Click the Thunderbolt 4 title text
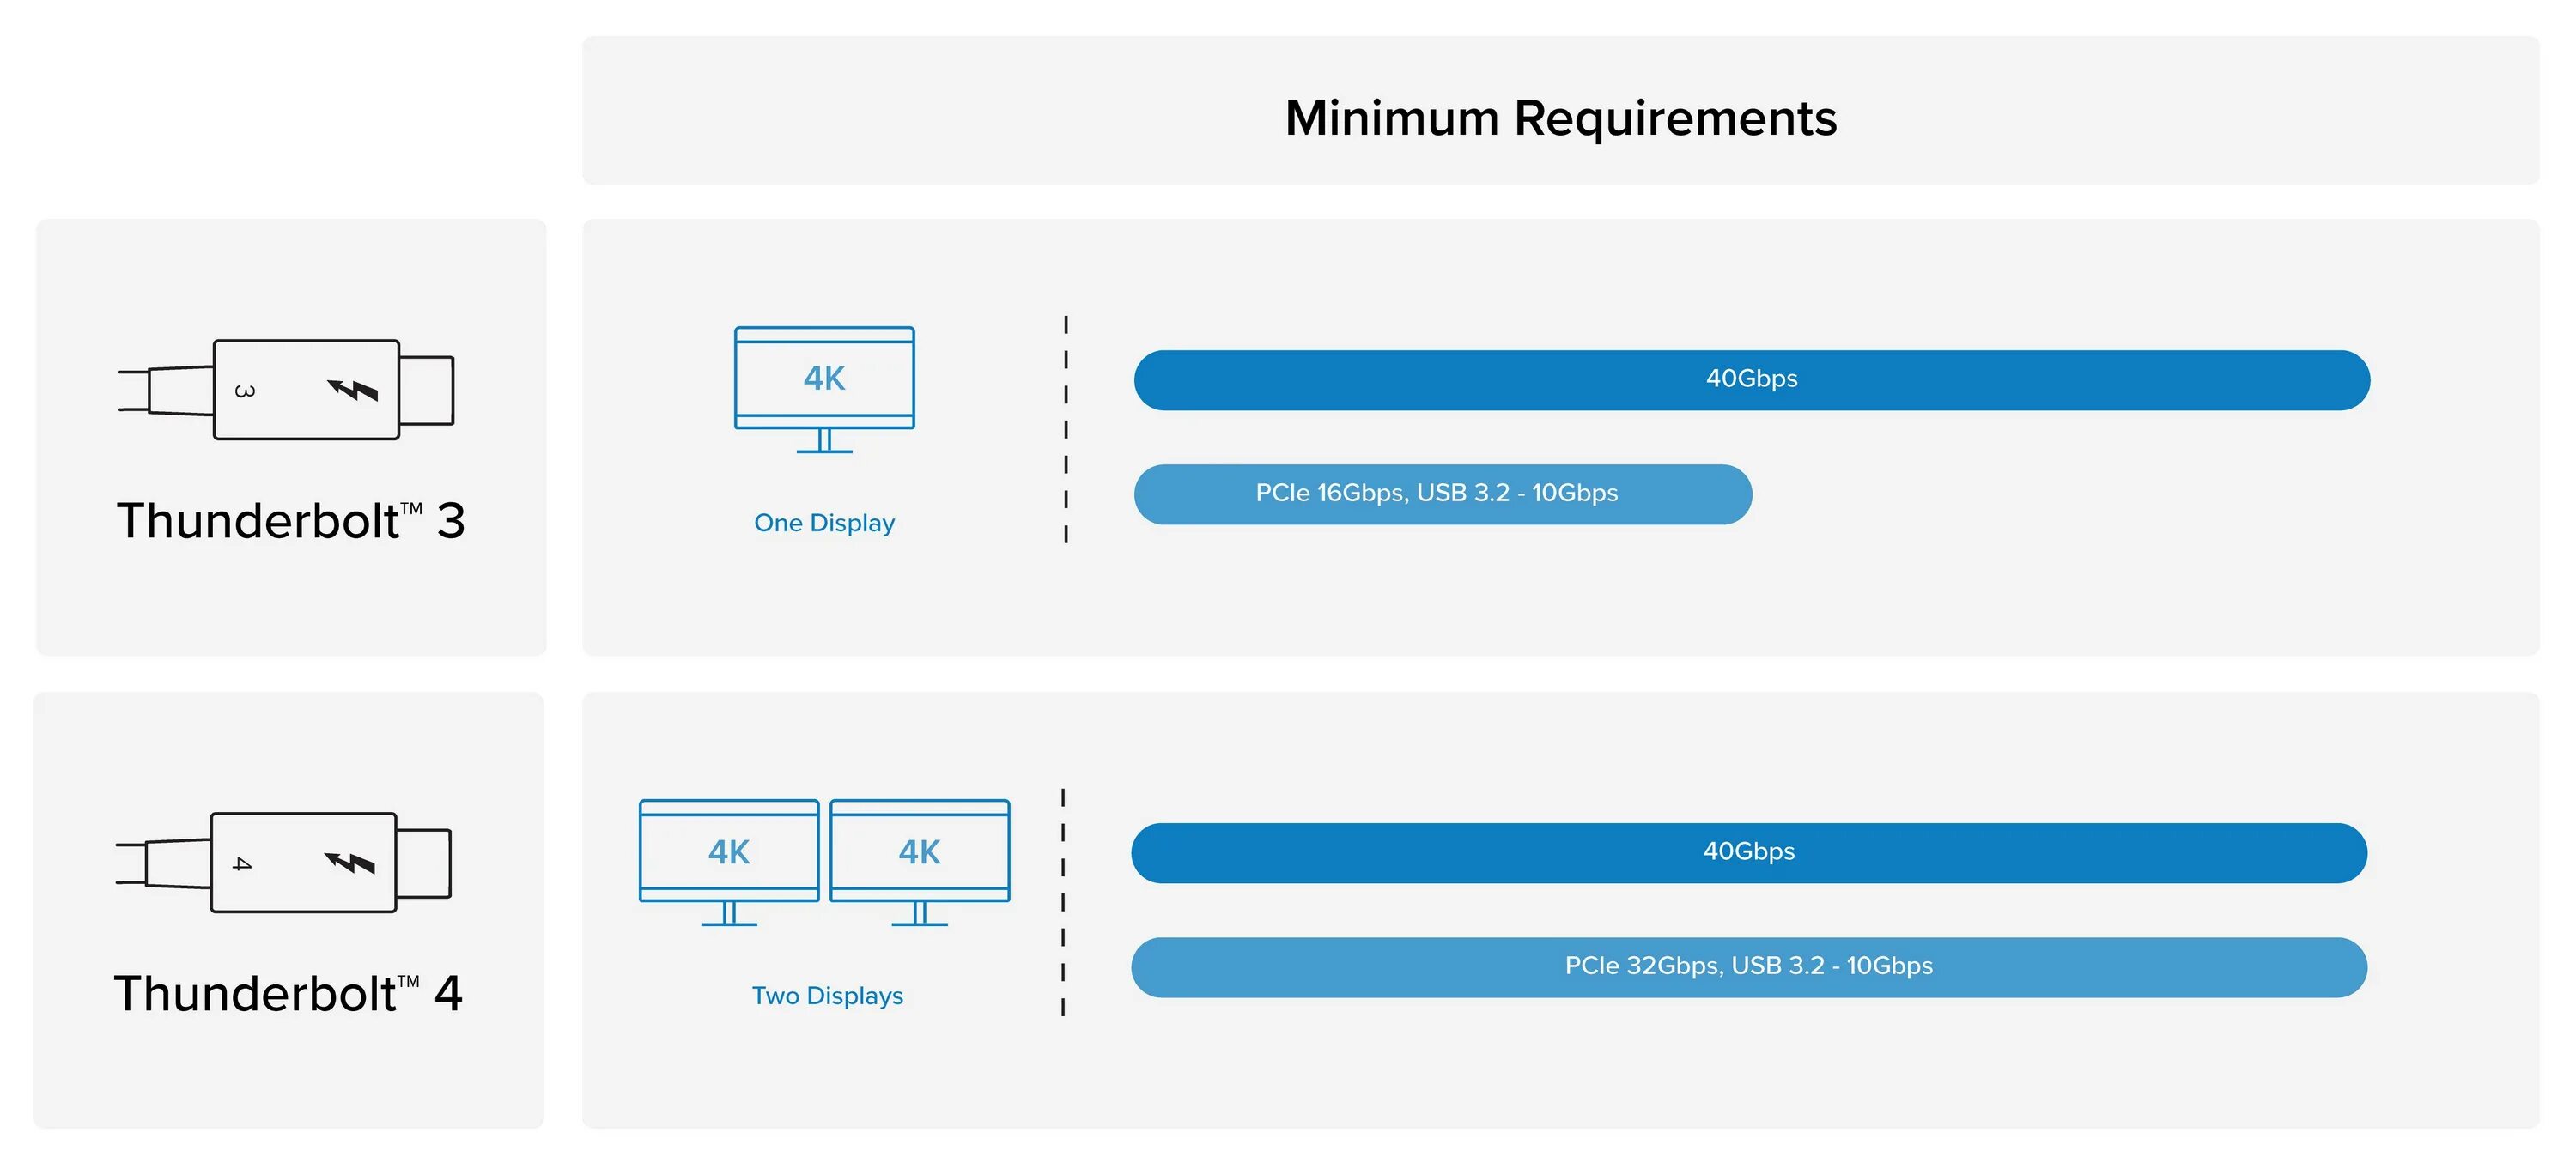Image resolution: width=2576 pixels, height=1163 pixels. pyautogui.click(x=288, y=994)
